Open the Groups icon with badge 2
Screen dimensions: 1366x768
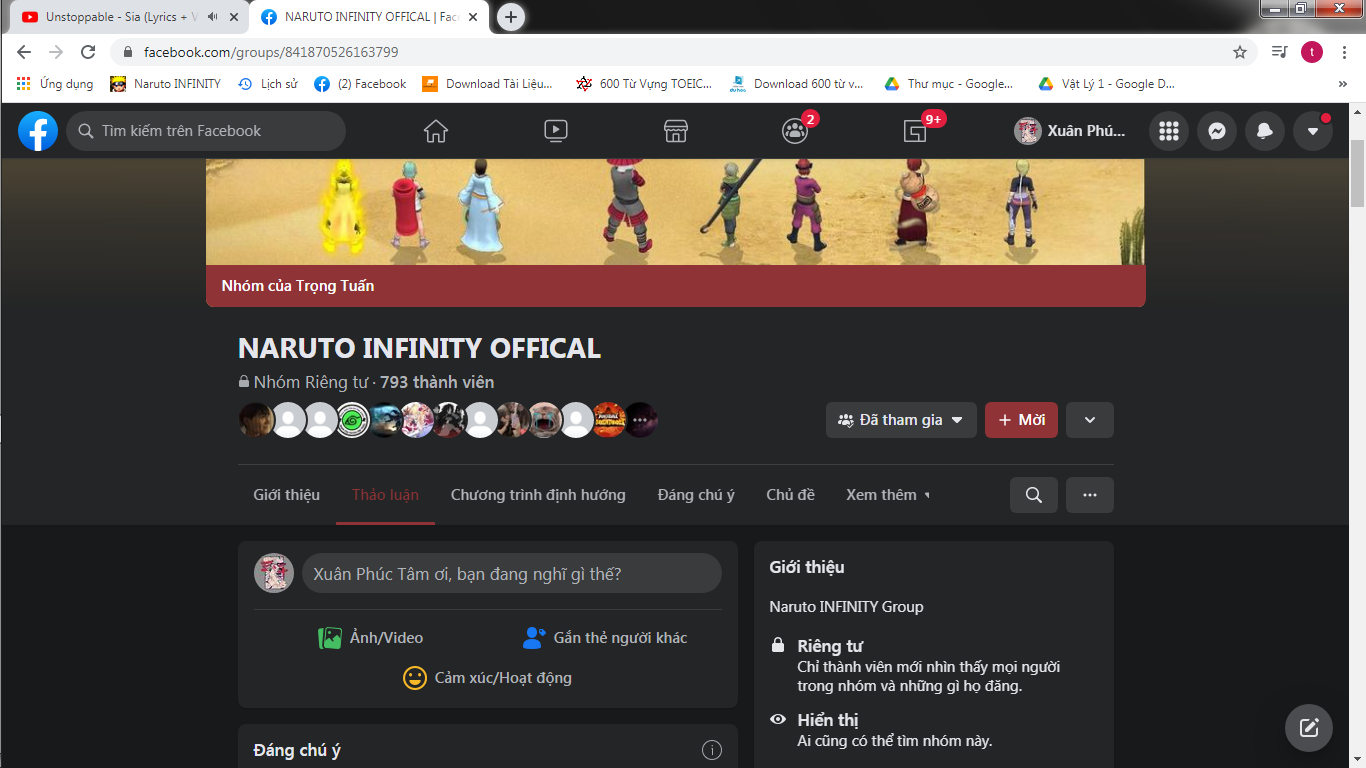pos(796,131)
